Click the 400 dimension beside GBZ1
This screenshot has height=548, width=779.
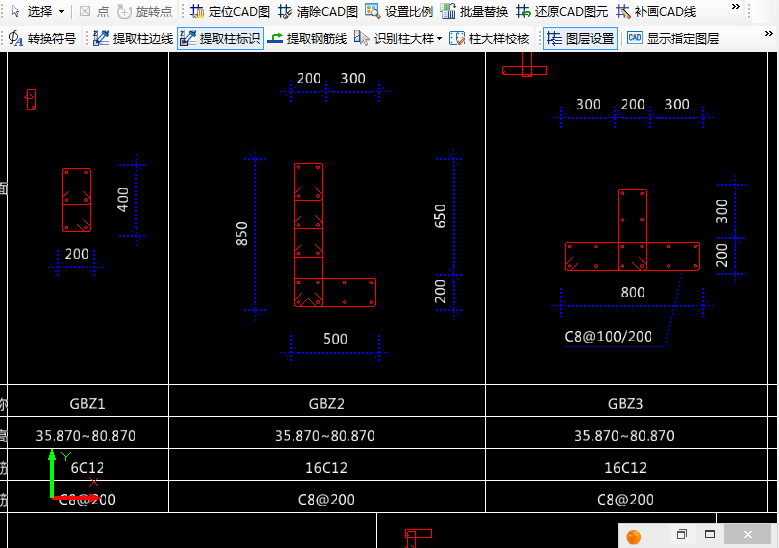123,200
